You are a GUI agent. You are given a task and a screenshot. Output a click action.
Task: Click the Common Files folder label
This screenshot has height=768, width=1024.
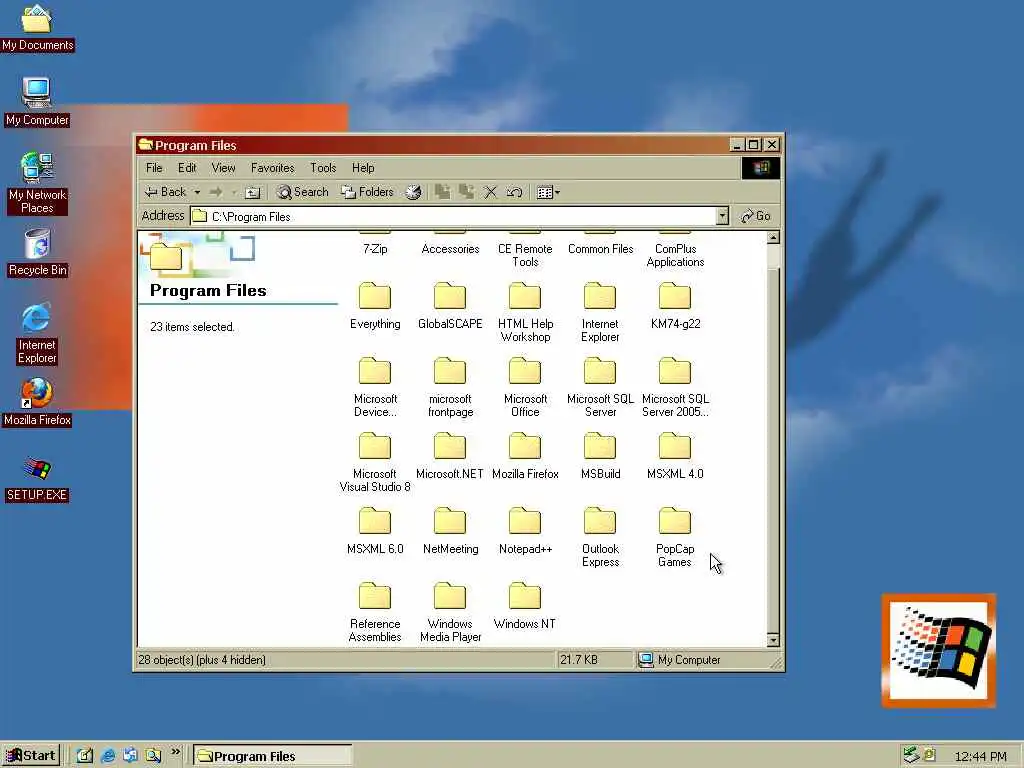tap(600, 249)
